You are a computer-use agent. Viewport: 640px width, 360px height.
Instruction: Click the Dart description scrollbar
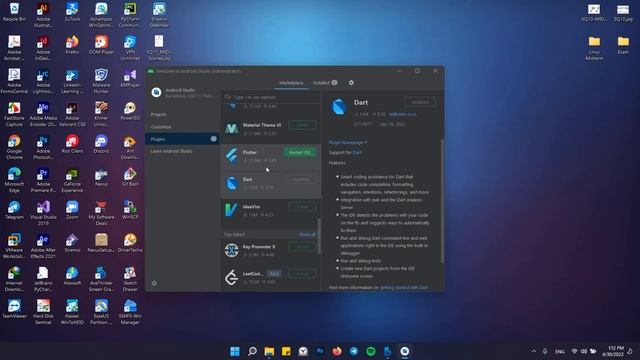(442, 201)
